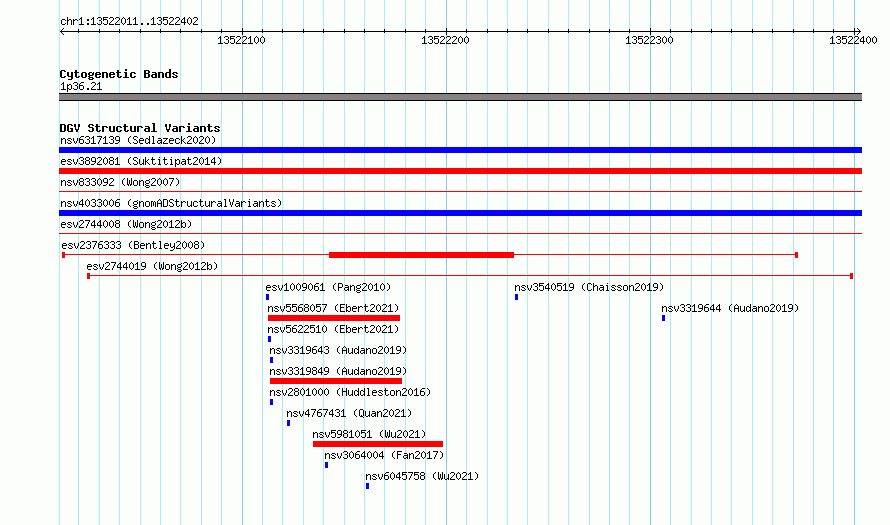Click variant label nsv4033006 (gnomADStructuralVariants)

tap(171, 203)
